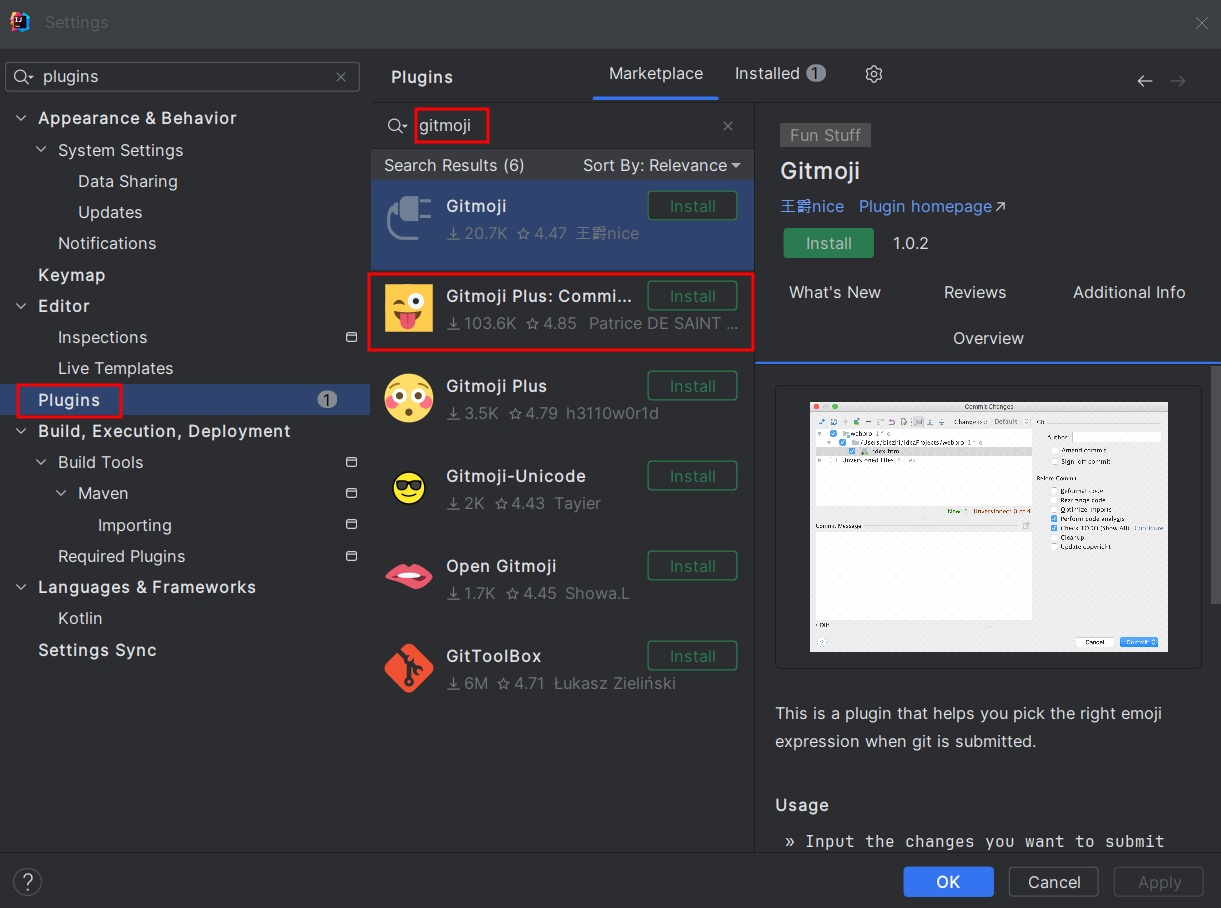Click the Open Gitmoji lips icon
1221x908 pixels.
point(409,576)
